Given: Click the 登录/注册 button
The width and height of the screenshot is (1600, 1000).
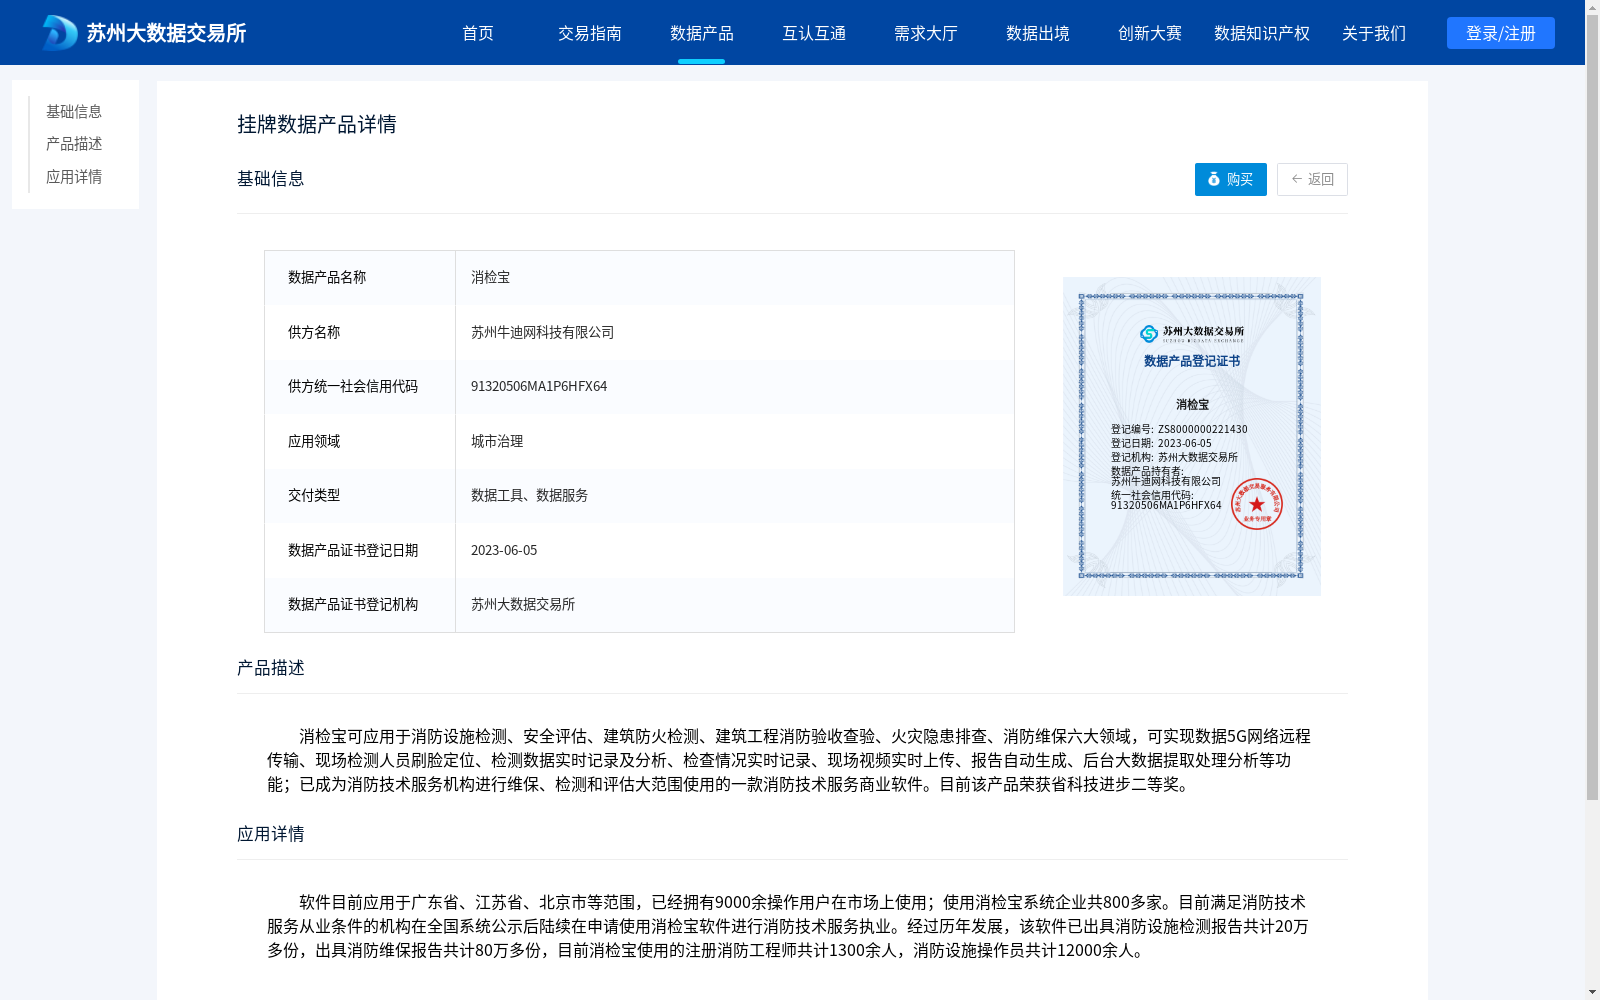Looking at the screenshot, I should (x=1501, y=33).
